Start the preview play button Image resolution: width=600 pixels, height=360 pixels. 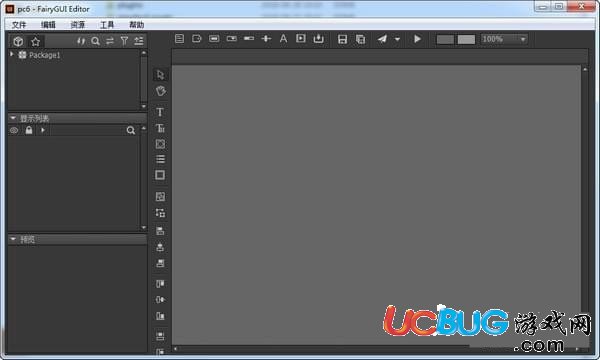click(x=417, y=39)
